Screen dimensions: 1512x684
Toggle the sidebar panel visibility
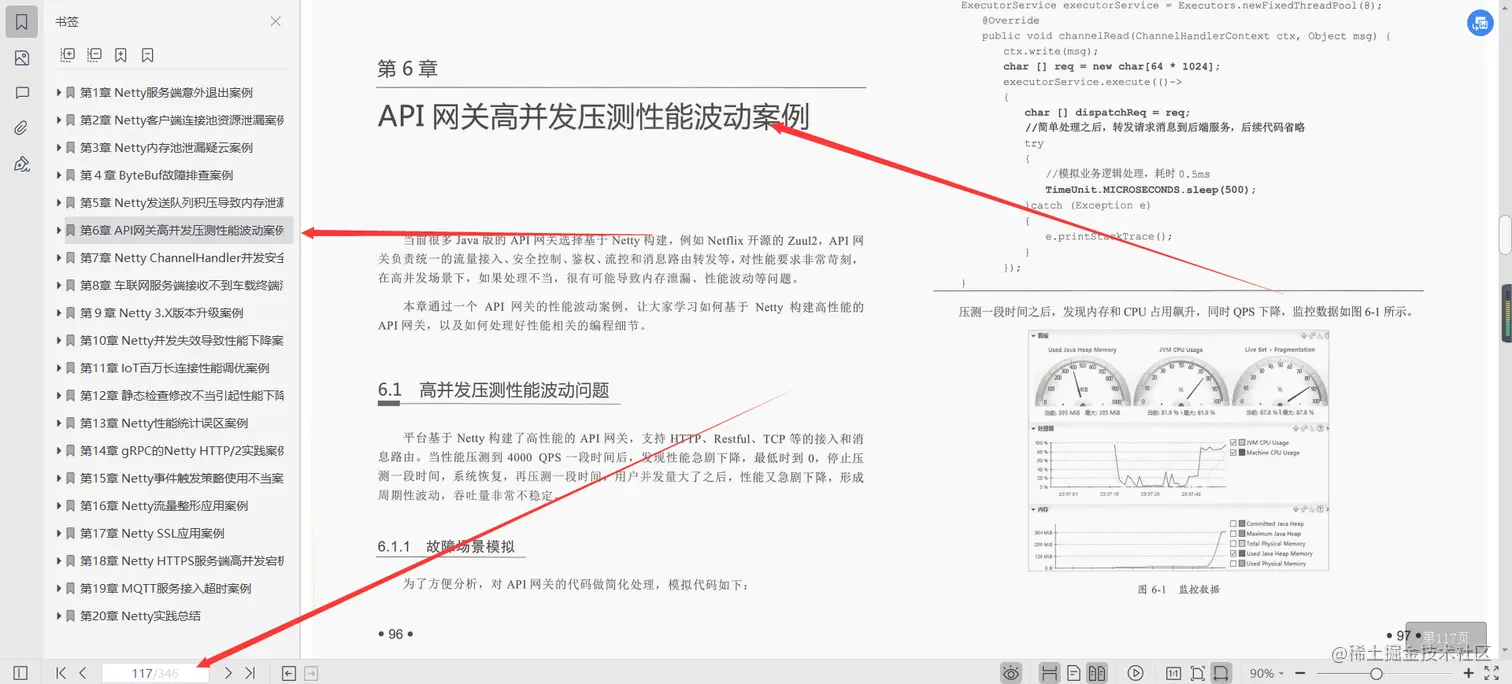coord(20,672)
